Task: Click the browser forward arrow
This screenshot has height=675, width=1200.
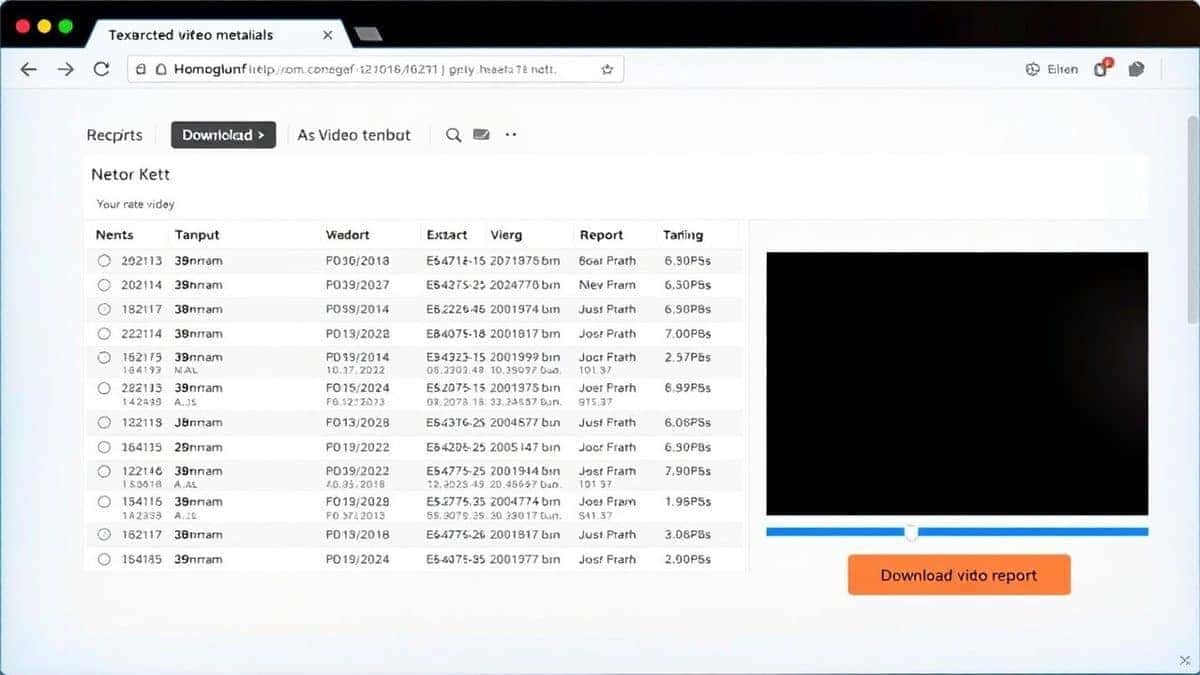Action: tap(65, 69)
